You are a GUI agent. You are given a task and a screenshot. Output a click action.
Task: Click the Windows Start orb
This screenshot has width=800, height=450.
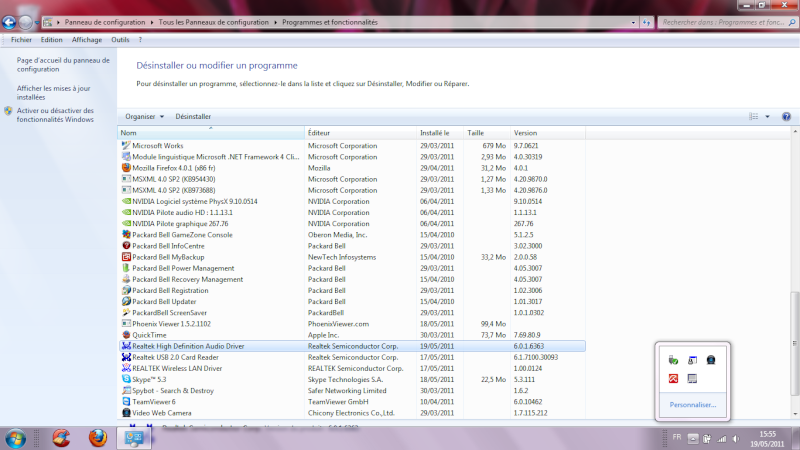[x=15, y=438]
